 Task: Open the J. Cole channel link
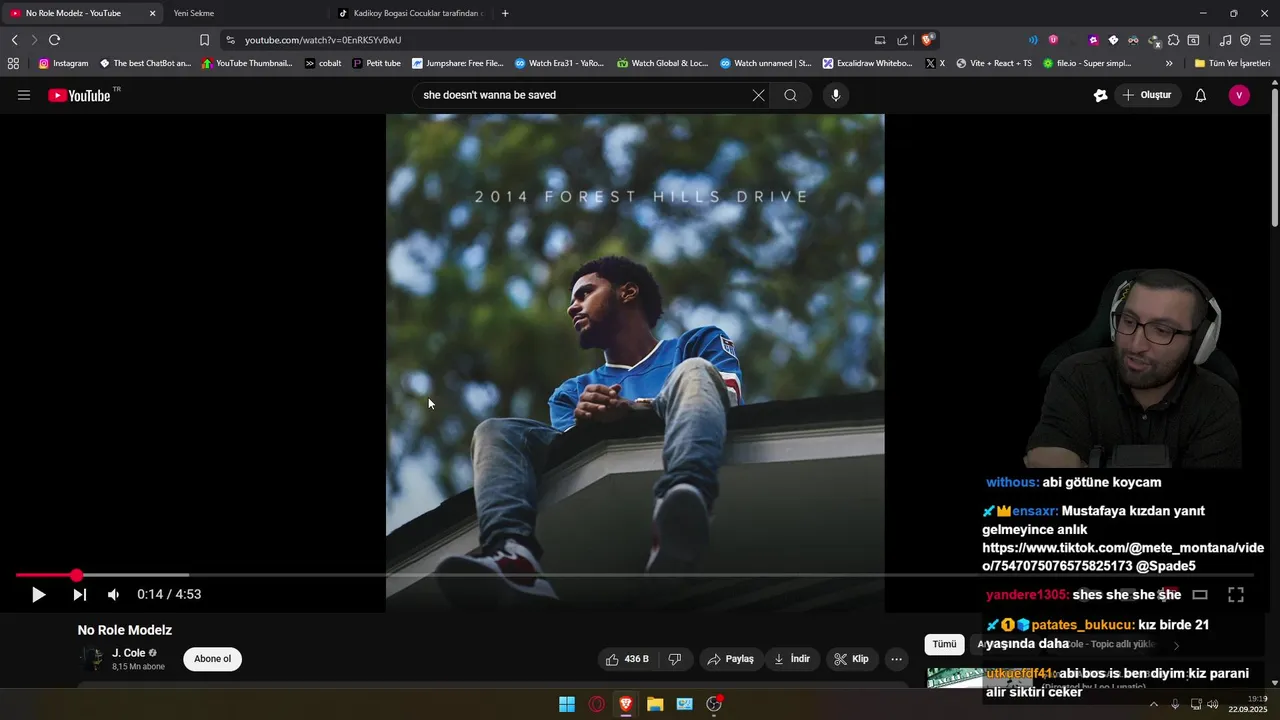coord(128,653)
